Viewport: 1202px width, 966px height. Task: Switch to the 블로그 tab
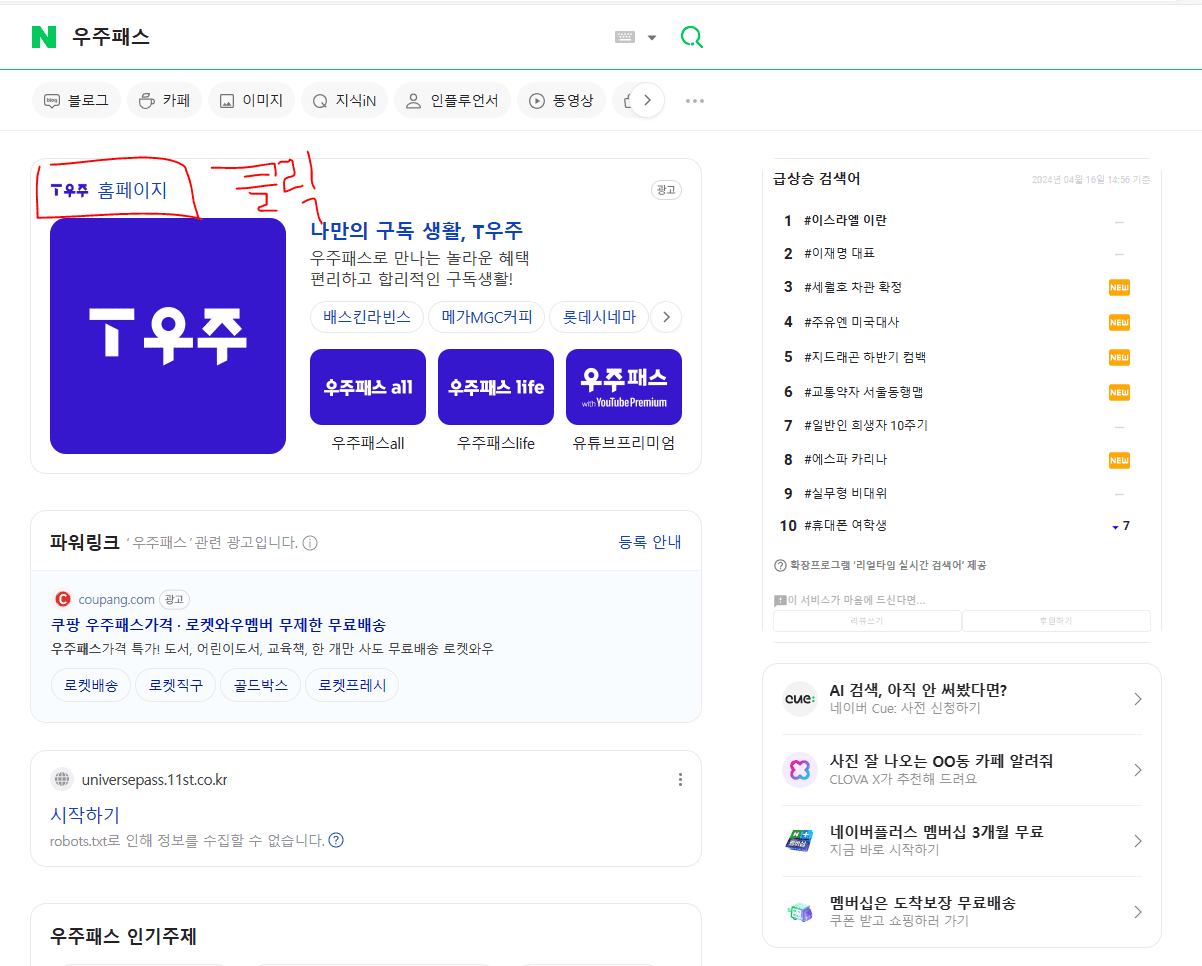click(77, 100)
